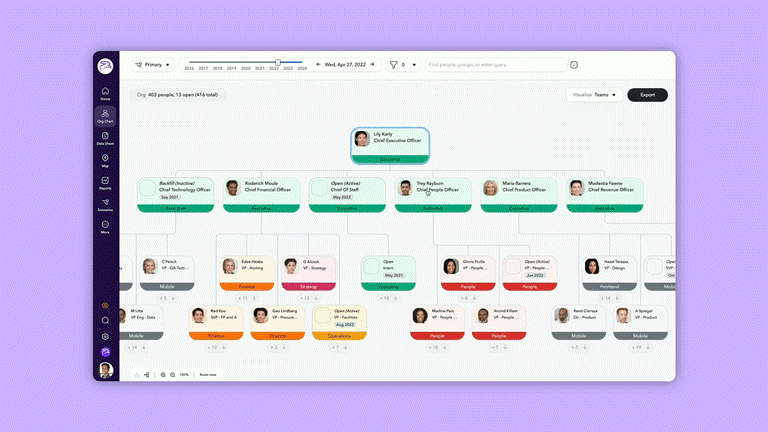The image size is (768, 432).
Task: Expand +10 reports under Open Intern
Action: [388, 298]
